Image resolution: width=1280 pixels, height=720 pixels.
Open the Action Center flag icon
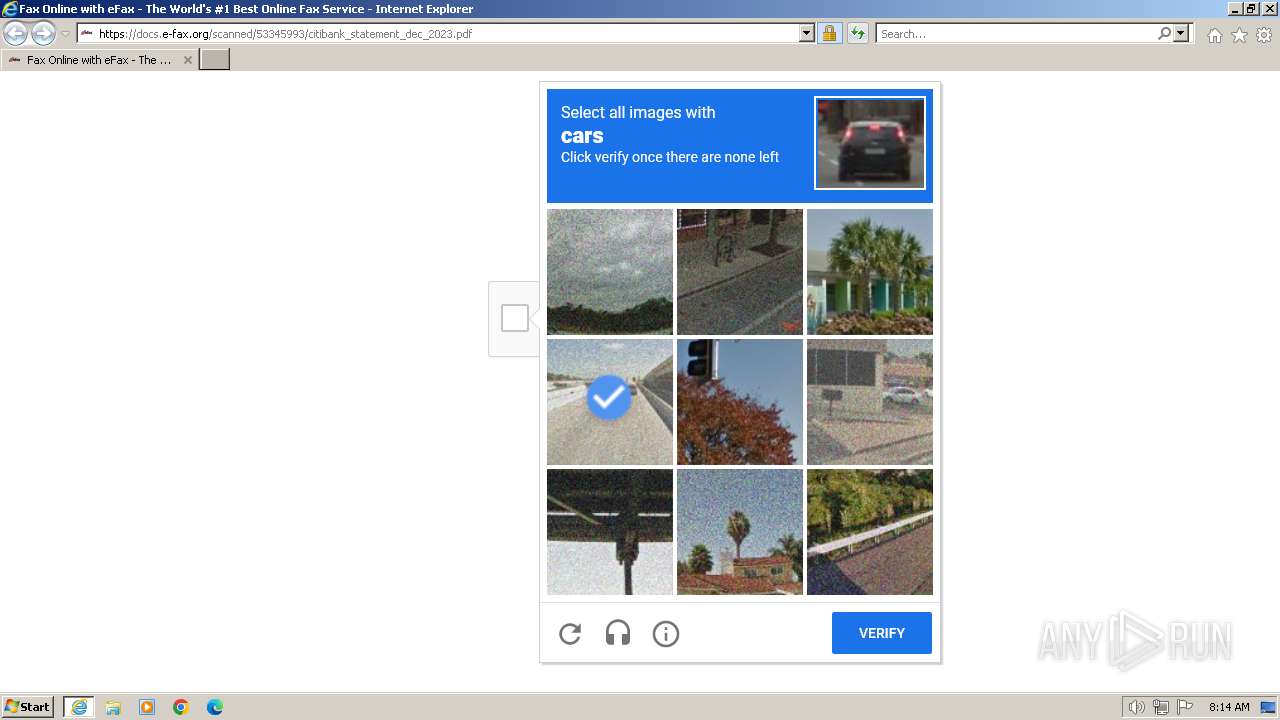click(1185, 707)
